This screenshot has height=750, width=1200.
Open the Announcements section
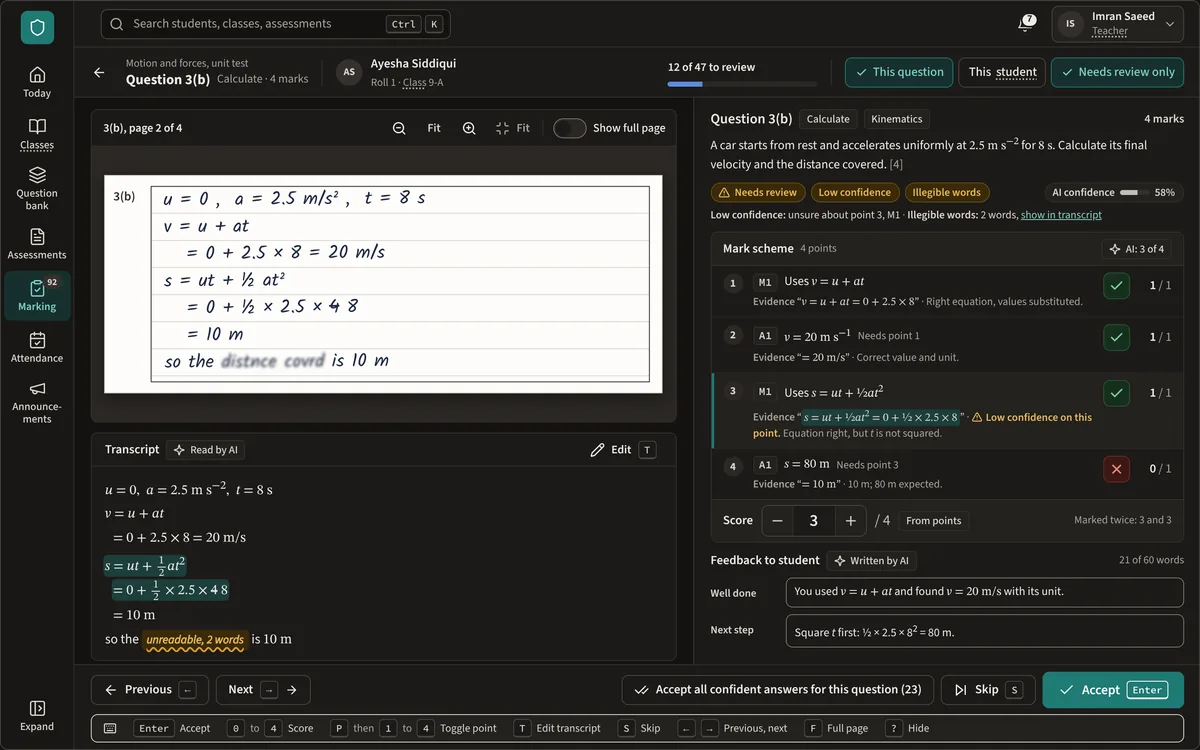(37, 402)
